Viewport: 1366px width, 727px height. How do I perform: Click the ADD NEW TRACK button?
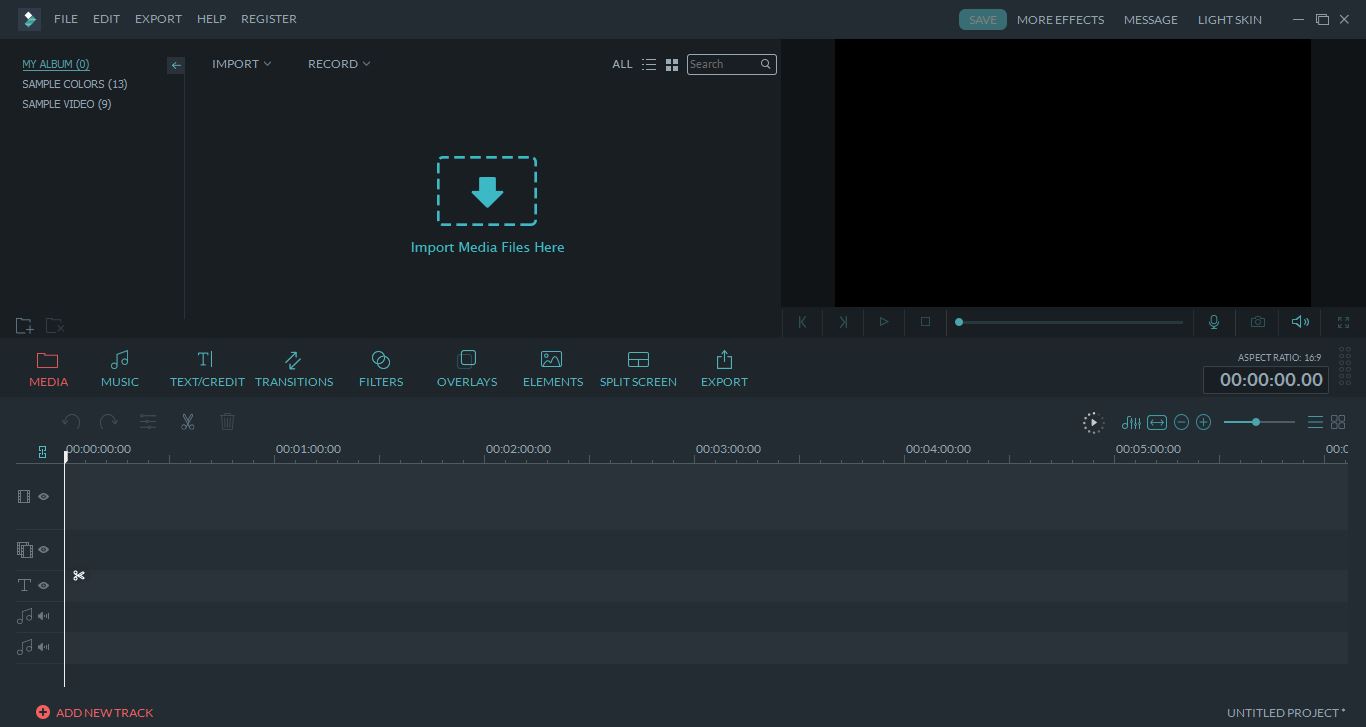pos(95,712)
